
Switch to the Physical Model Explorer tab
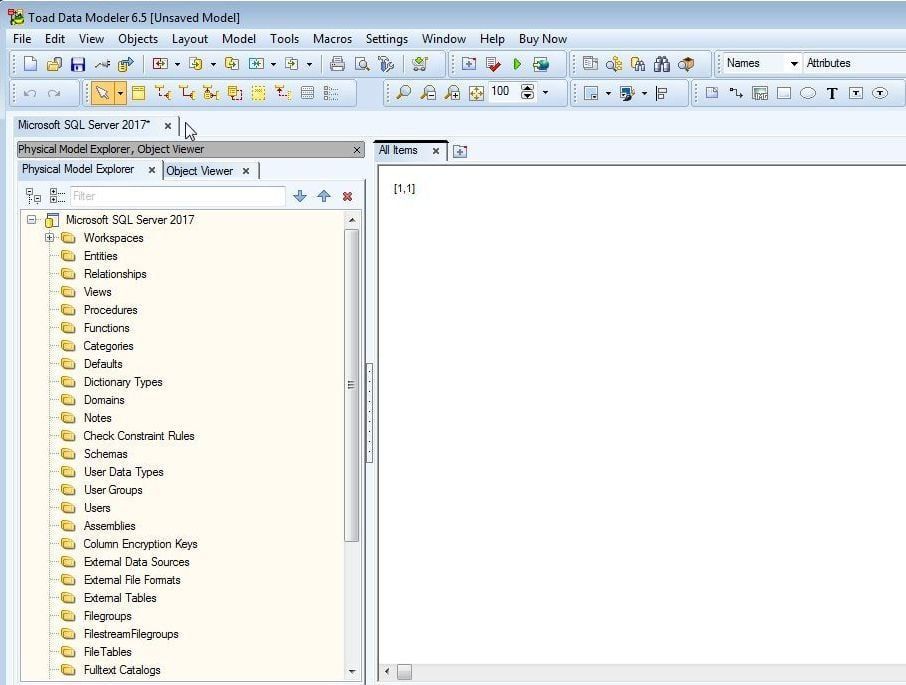click(78, 169)
